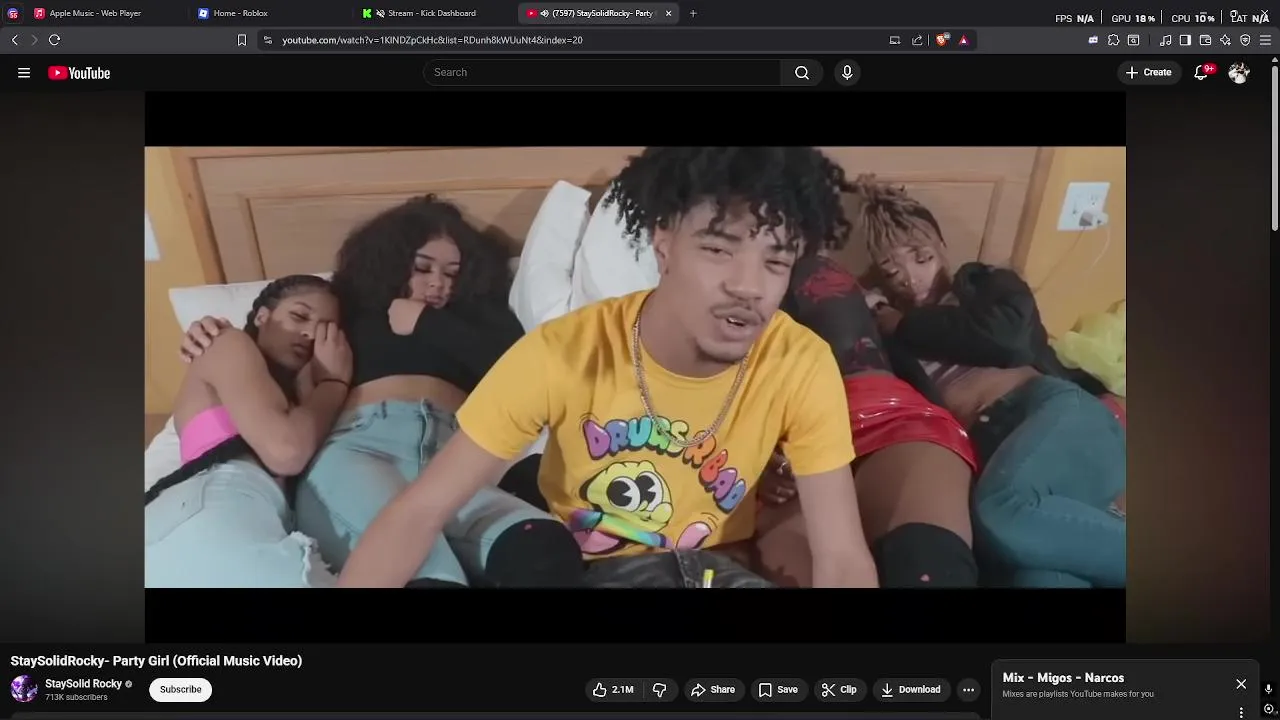Click the 713K subscribers text

(x=76, y=697)
